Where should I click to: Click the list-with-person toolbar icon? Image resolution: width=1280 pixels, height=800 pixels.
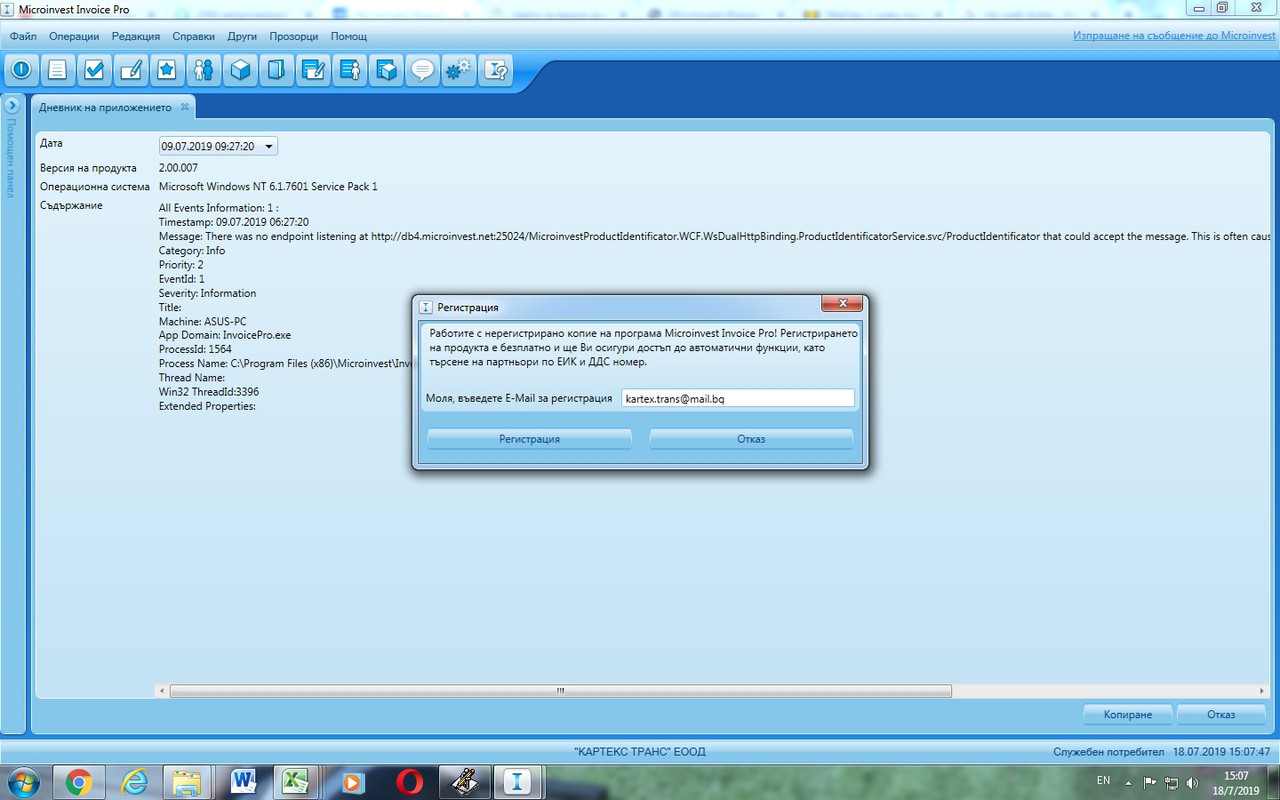click(350, 70)
